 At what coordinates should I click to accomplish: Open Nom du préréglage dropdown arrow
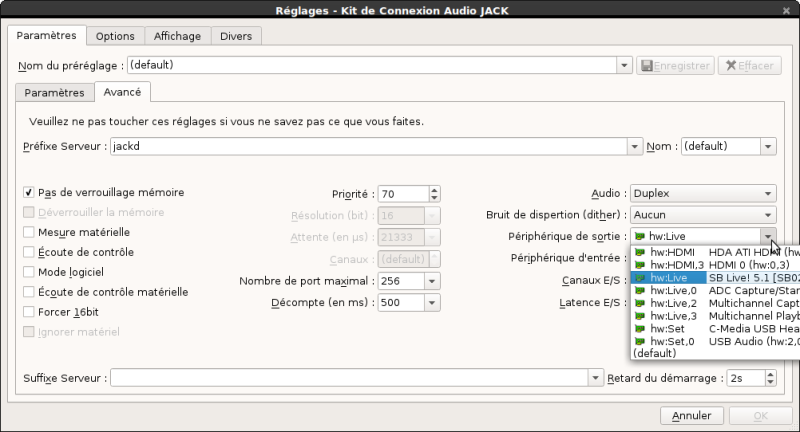pyautogui.click(x=624, y=65)
